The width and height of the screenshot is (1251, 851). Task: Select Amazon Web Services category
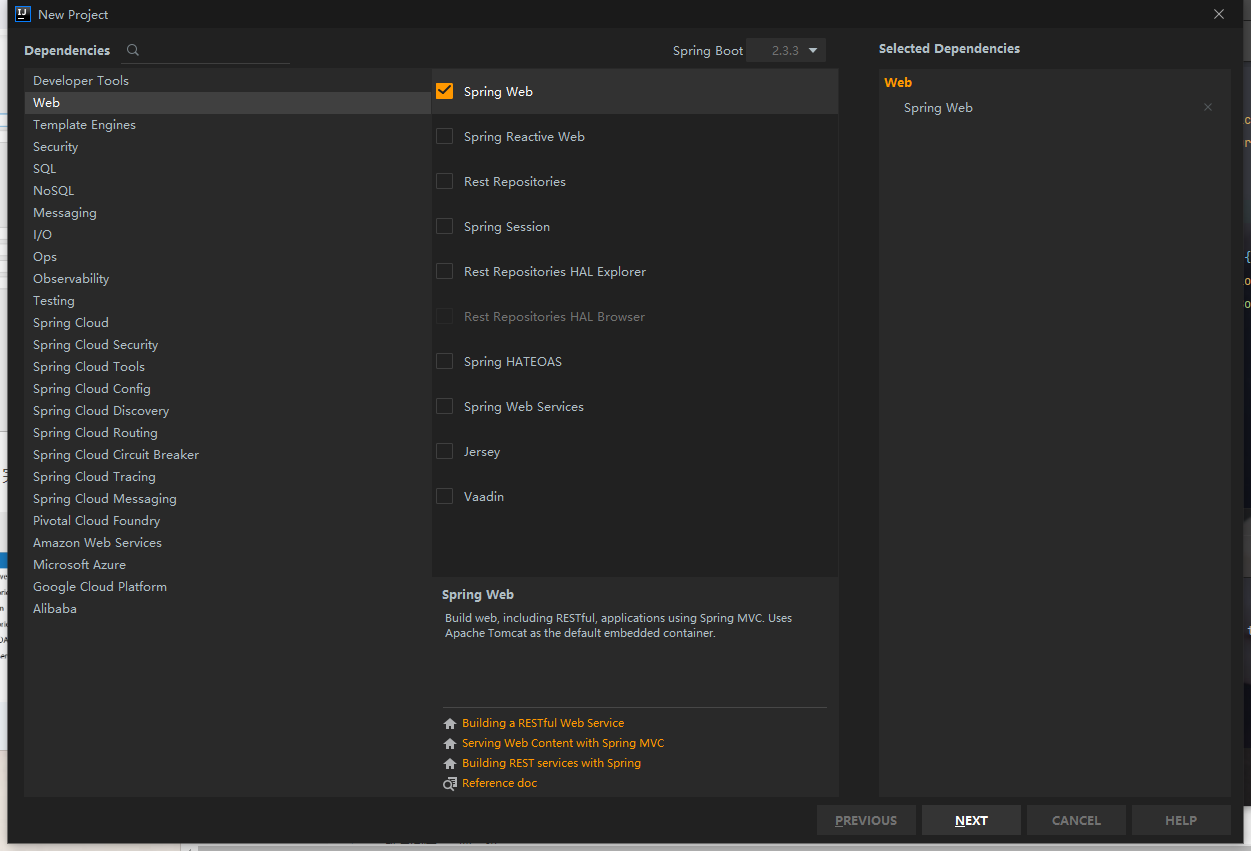tap(228, 542)
